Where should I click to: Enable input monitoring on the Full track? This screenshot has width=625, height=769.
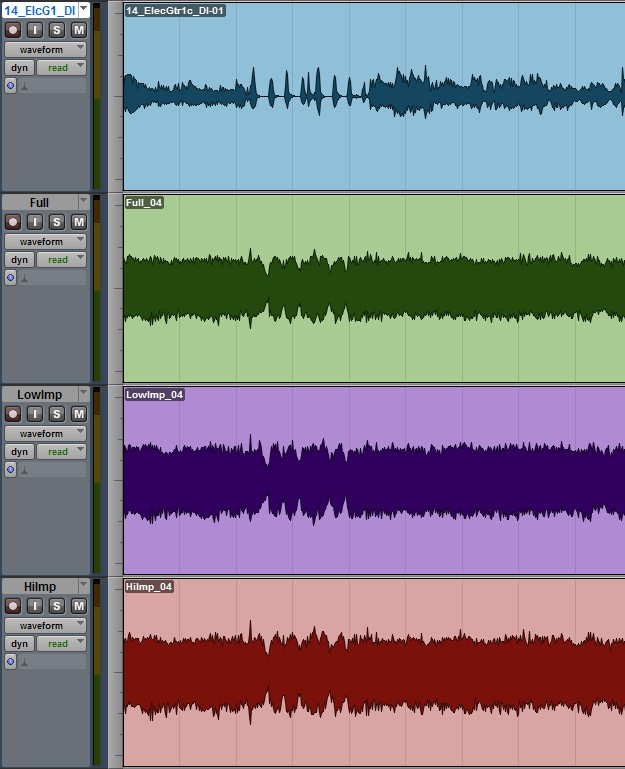coord(35,222)
